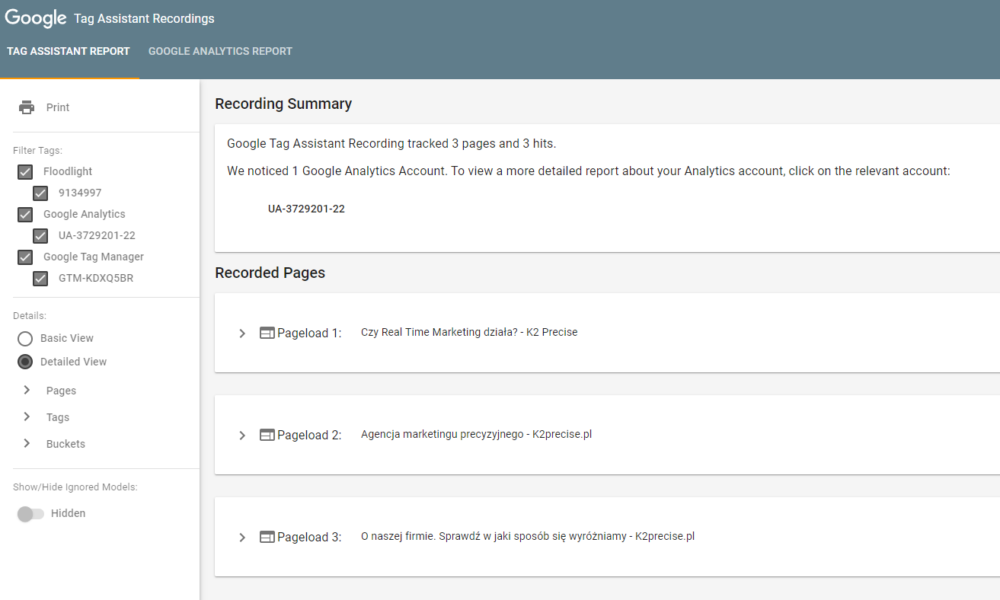Toggle the Show/Hide Ignored Models switch
The image size is (1000, 600).
coord(31,514)
